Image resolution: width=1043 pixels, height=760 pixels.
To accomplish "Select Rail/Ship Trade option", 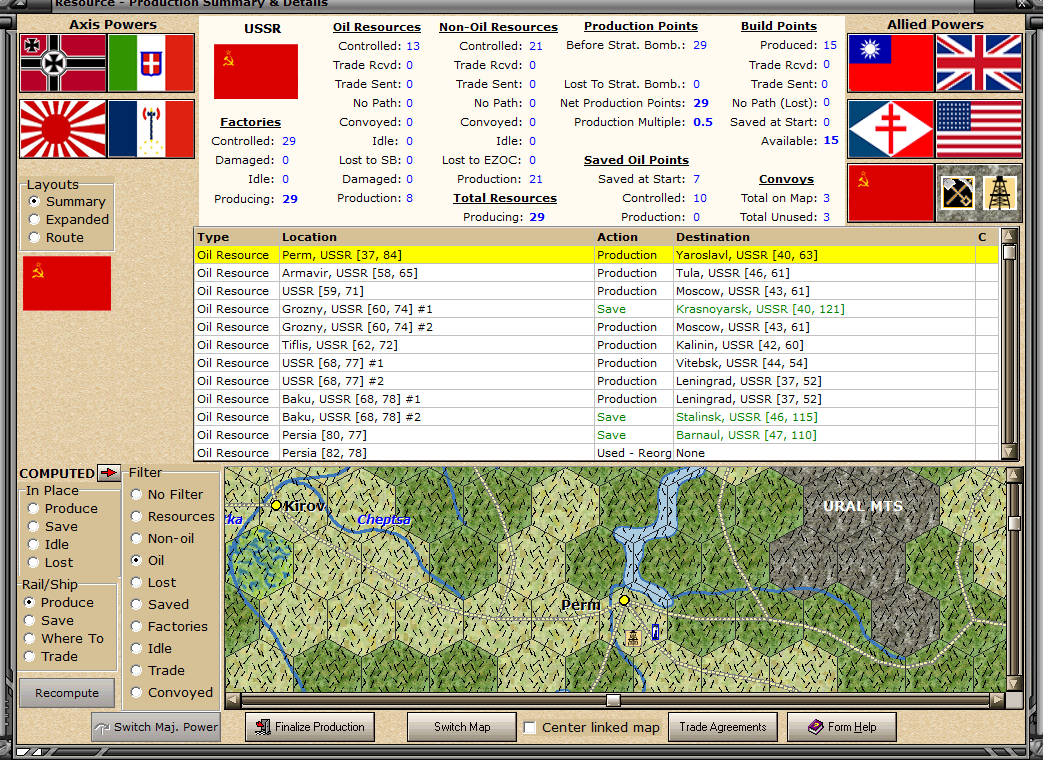I will pos(51,656).
